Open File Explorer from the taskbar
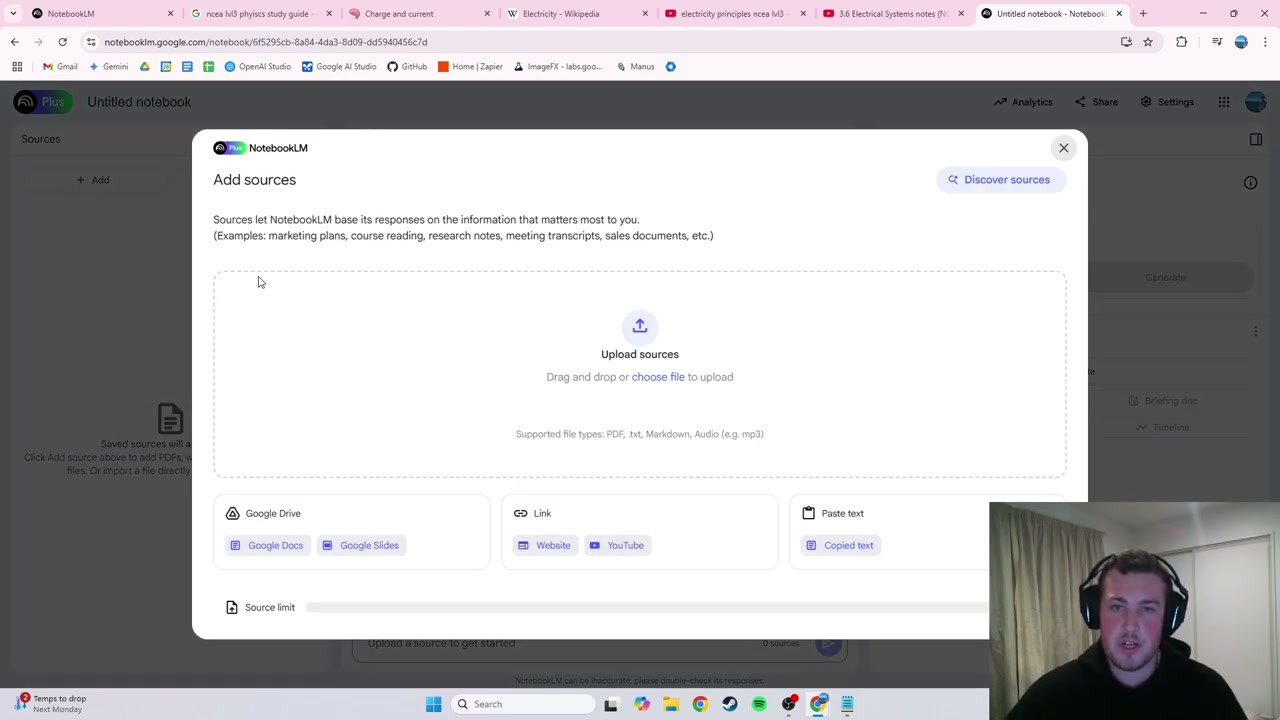The width and height of the screenshot is (1280, 720). 670,704
